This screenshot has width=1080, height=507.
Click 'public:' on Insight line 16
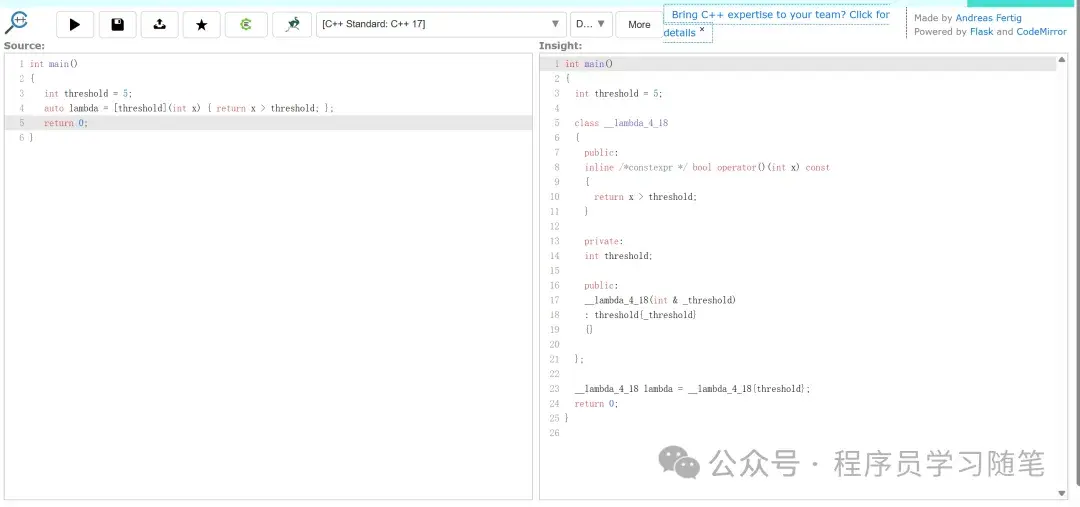[x=601, y=285]
